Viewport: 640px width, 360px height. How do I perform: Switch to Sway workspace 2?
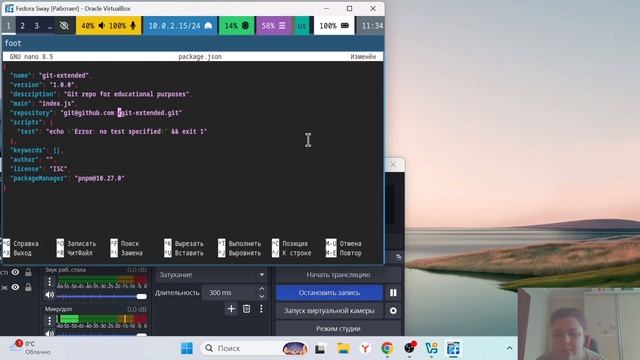(22, 26)
